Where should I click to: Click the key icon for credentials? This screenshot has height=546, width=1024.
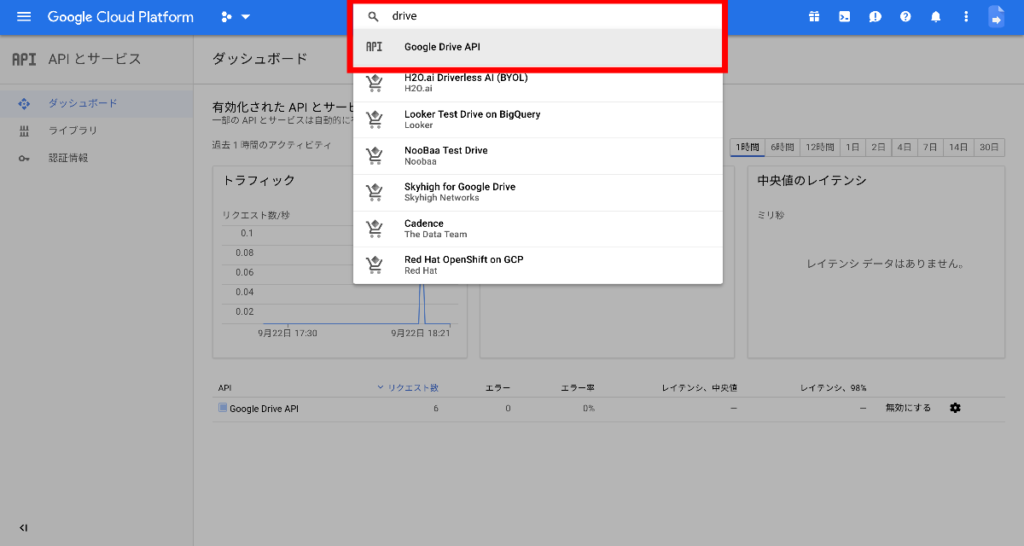[x=24, y=158]
